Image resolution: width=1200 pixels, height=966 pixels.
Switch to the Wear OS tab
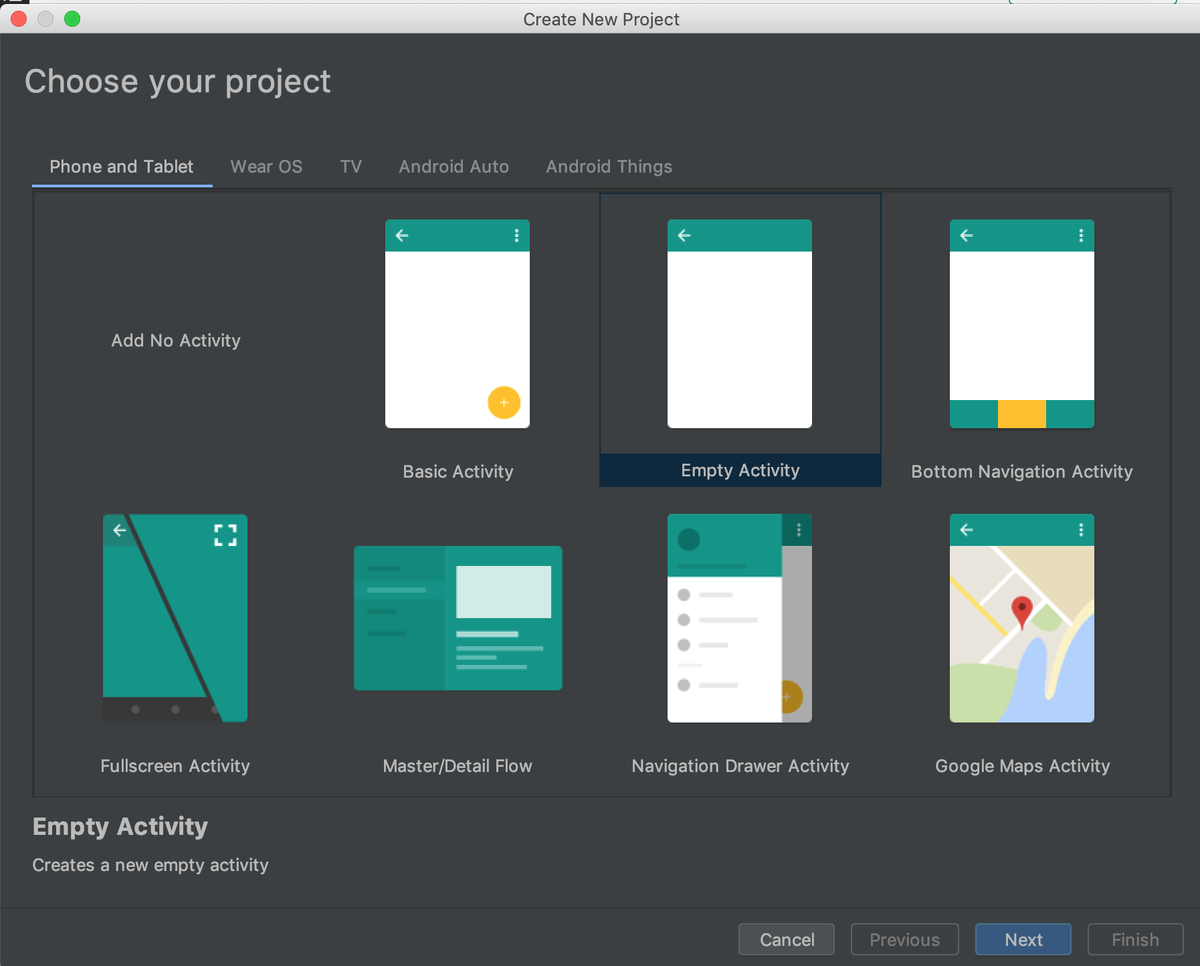[266, 166]
